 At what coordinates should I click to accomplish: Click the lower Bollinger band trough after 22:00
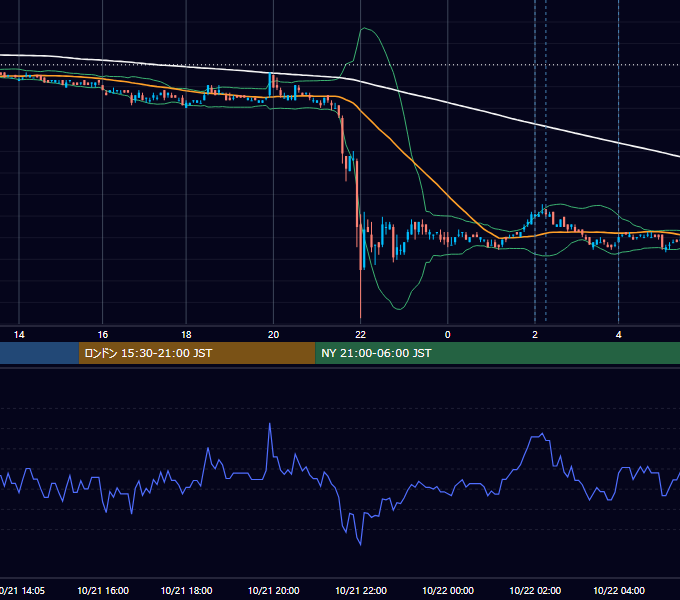pyautogui.click(x=399, y=308)
